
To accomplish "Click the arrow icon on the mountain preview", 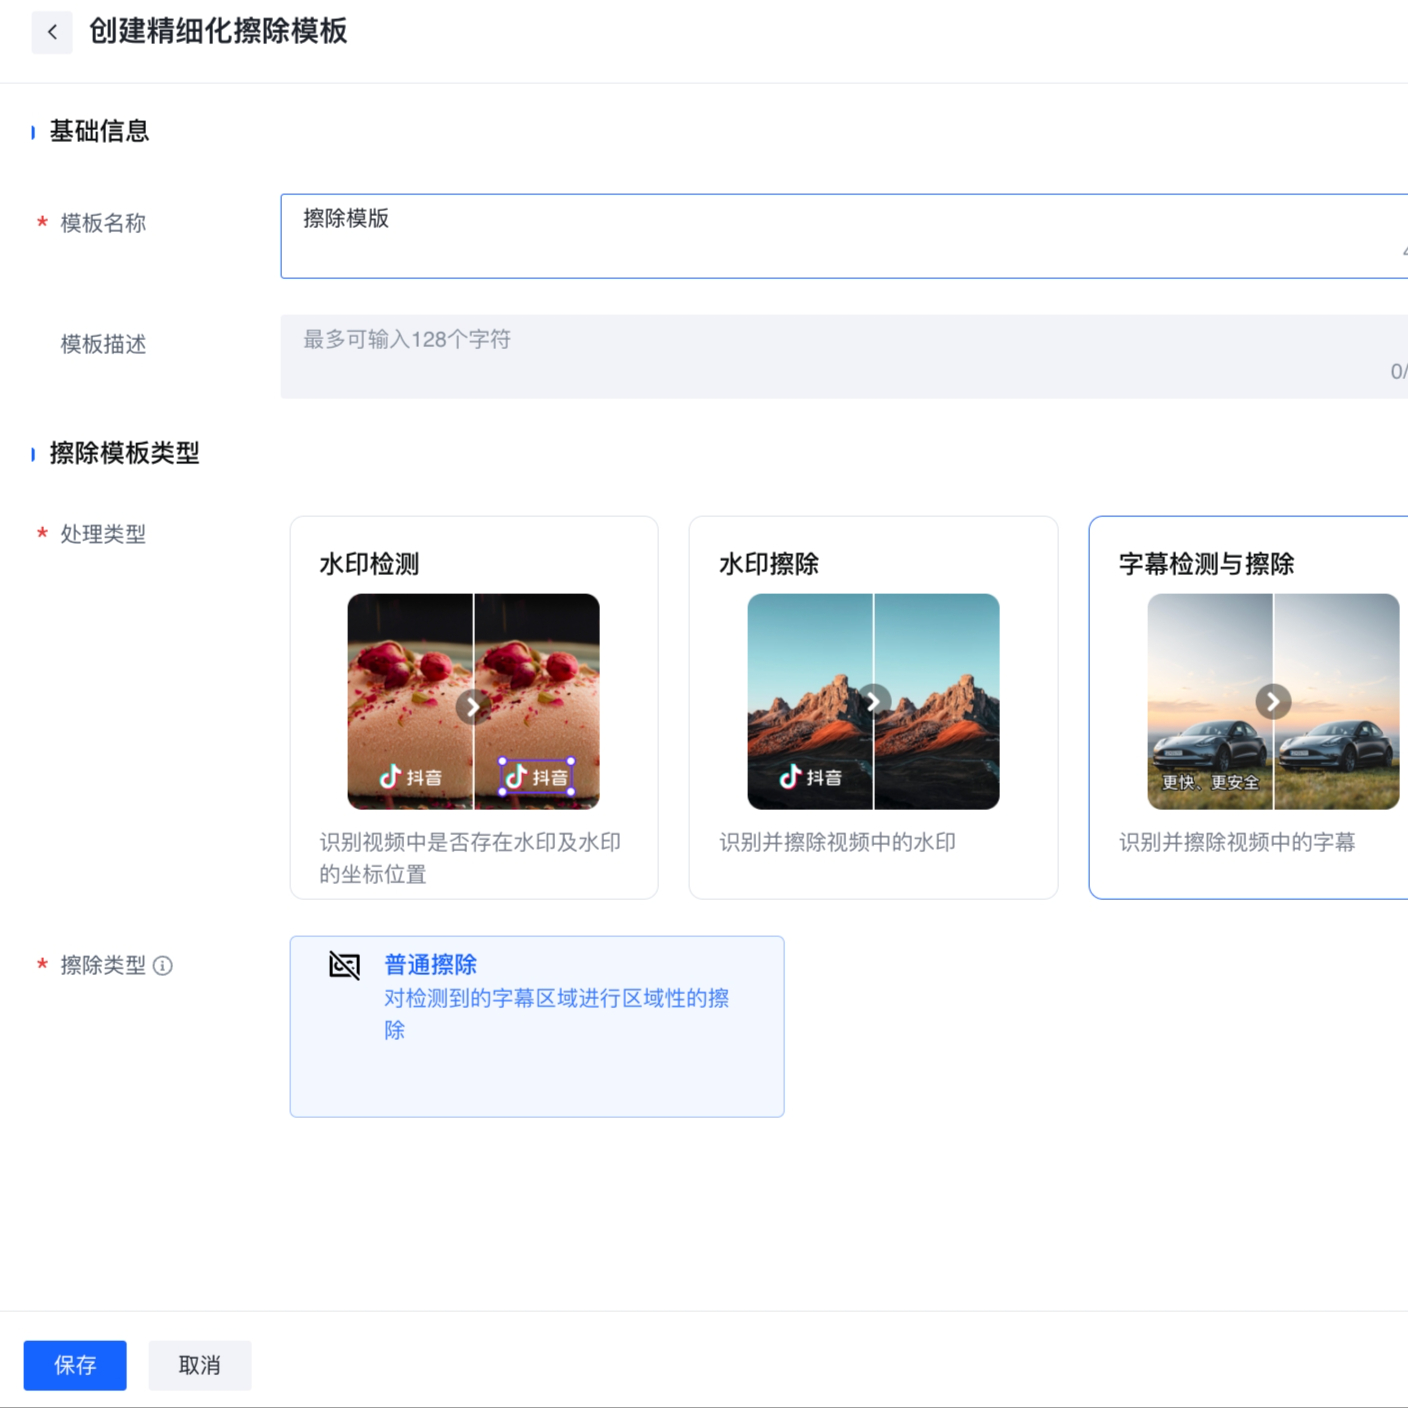I will point(873,701).
